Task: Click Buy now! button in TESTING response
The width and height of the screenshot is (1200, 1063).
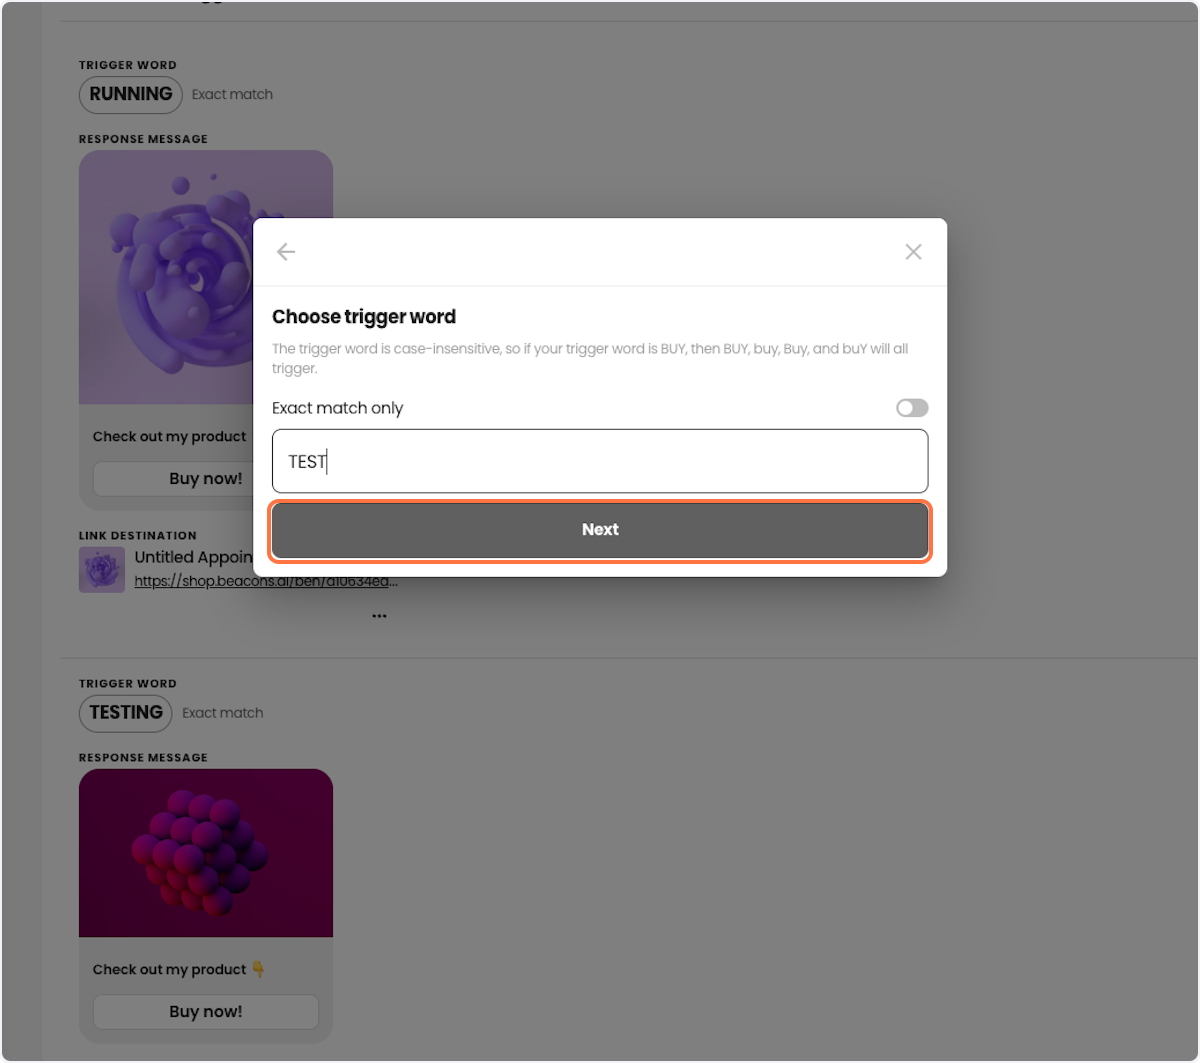Action: tap(206, 1011)
